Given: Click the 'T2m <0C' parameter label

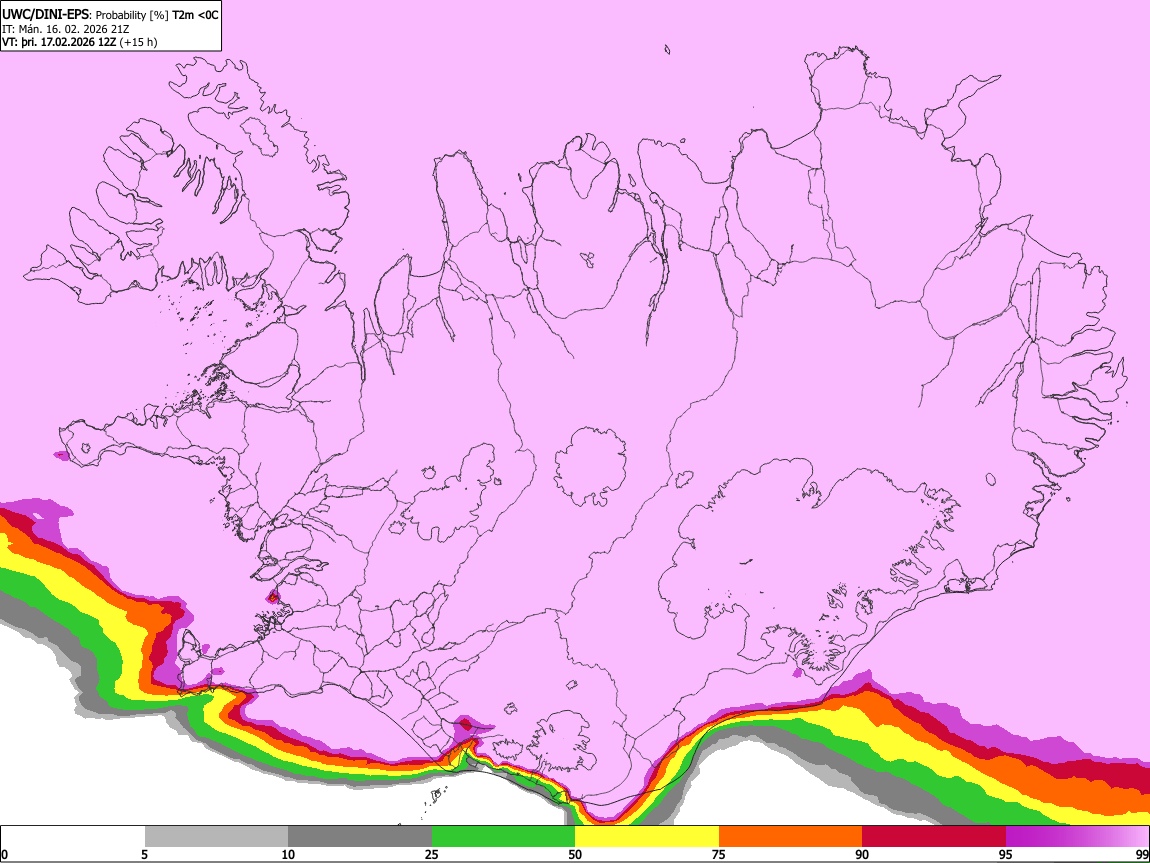Looking at the screenshot, I should (x=195, y=15).
